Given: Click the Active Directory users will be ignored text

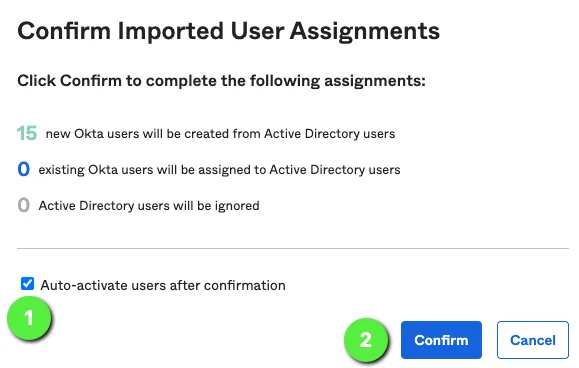Looking at the screenshot, I should pos(149,206).
